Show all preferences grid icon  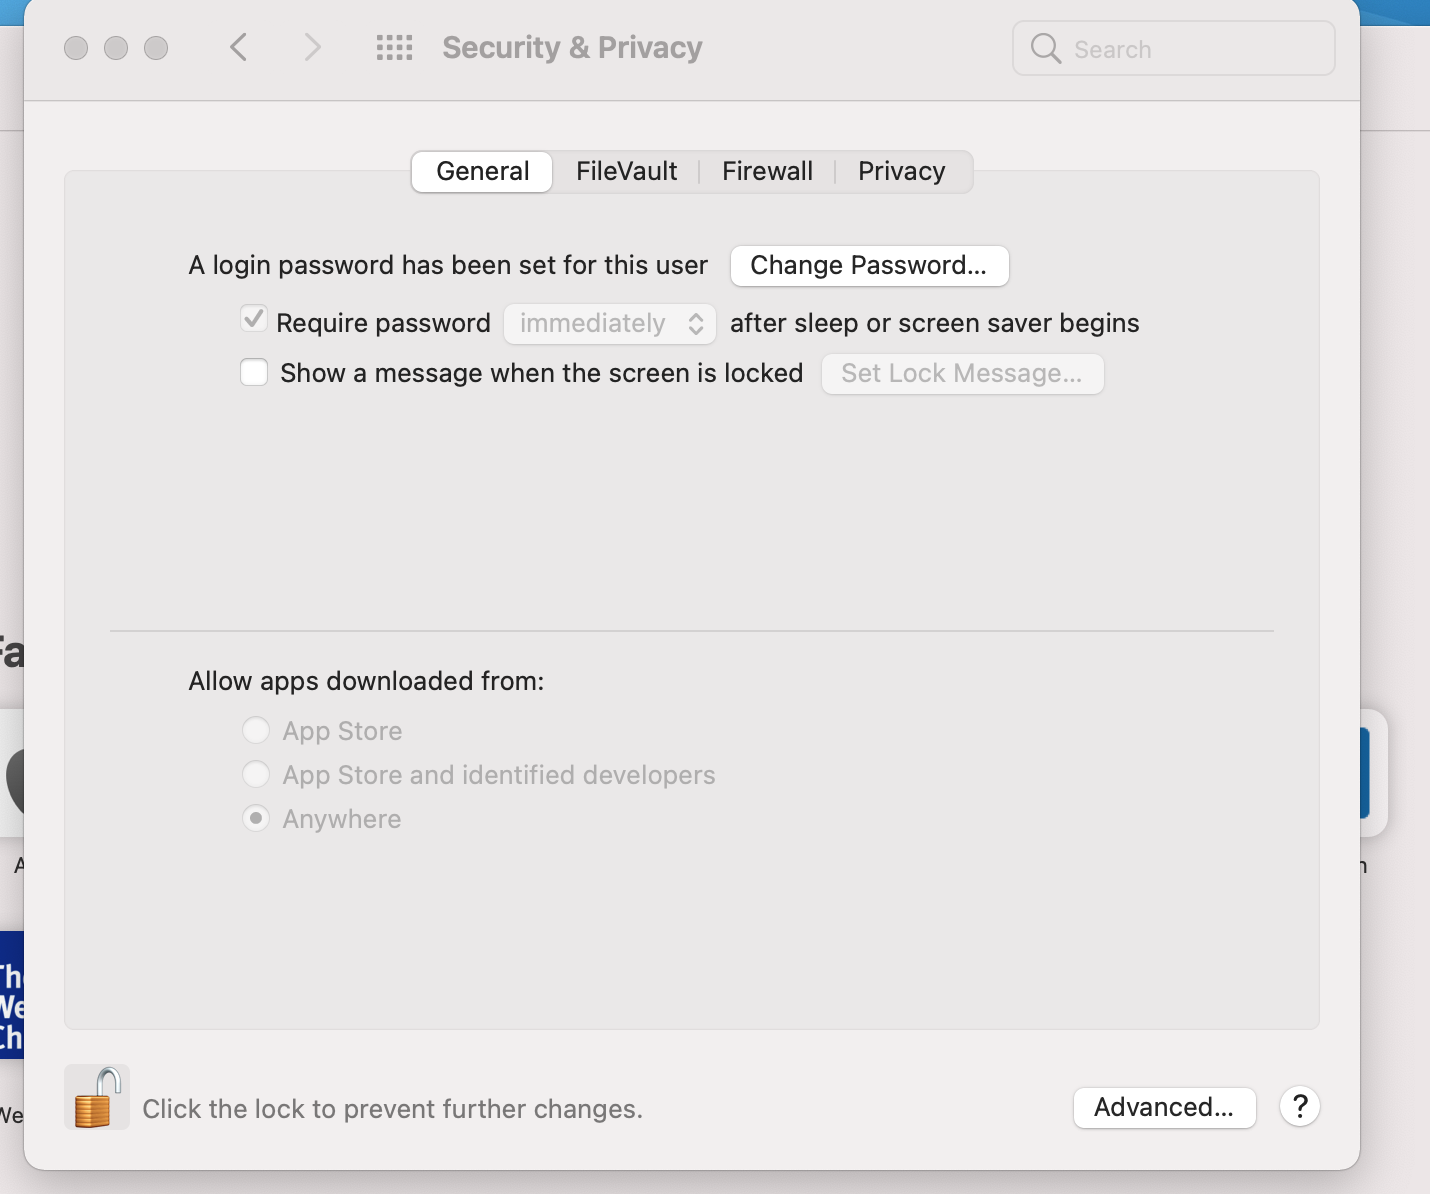394,48
